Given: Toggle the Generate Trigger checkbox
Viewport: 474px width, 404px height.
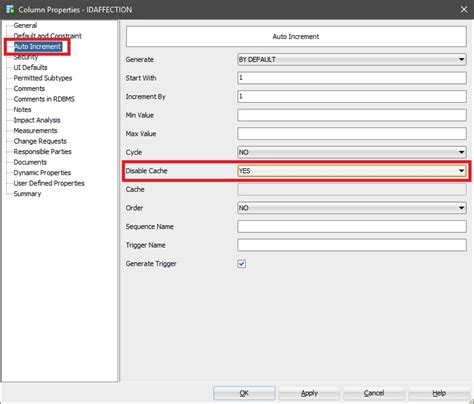Looking at the screenshot, I should coord(242,264).
